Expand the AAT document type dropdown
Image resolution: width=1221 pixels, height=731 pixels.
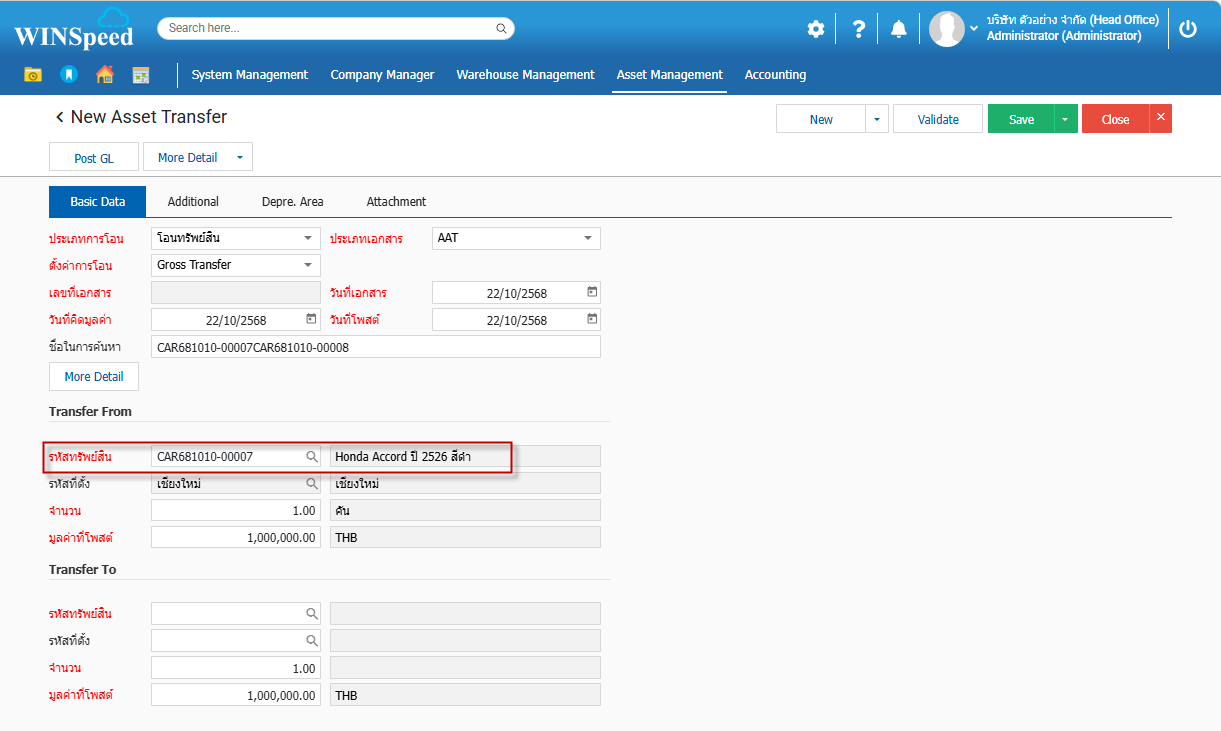click(x=587, y=238)
